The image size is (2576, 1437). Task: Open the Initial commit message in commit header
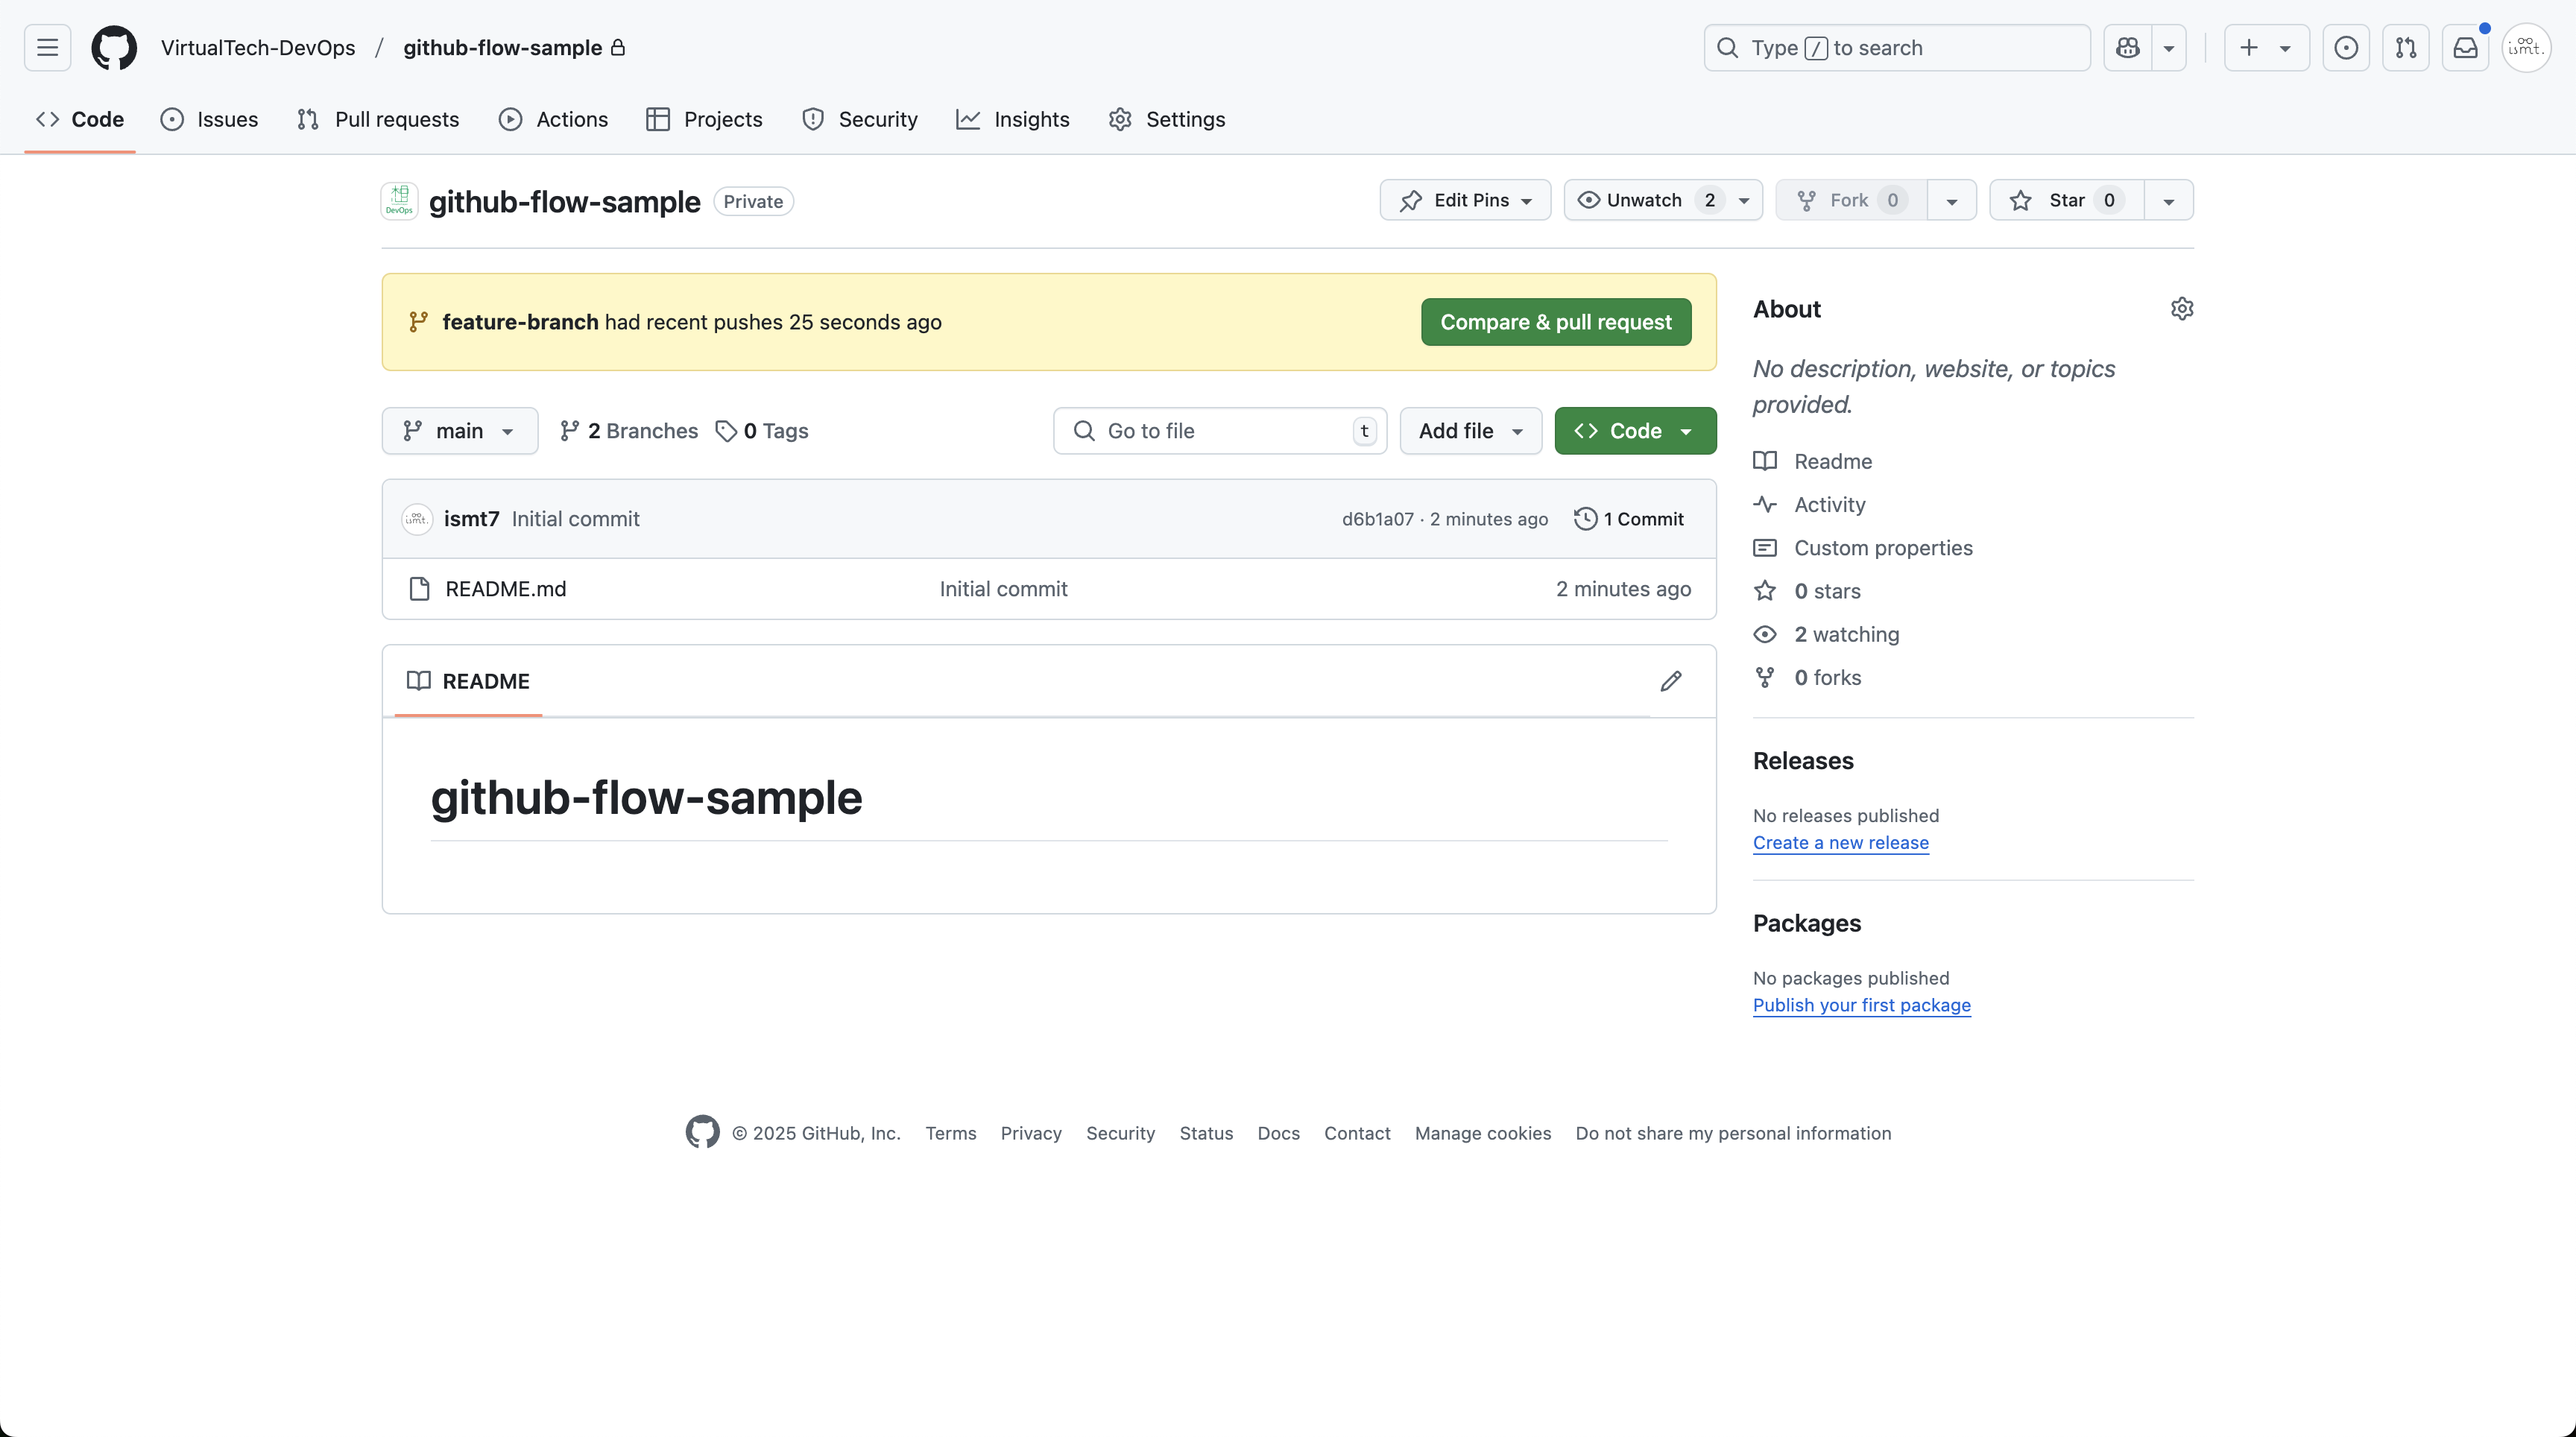coord(575,519)
